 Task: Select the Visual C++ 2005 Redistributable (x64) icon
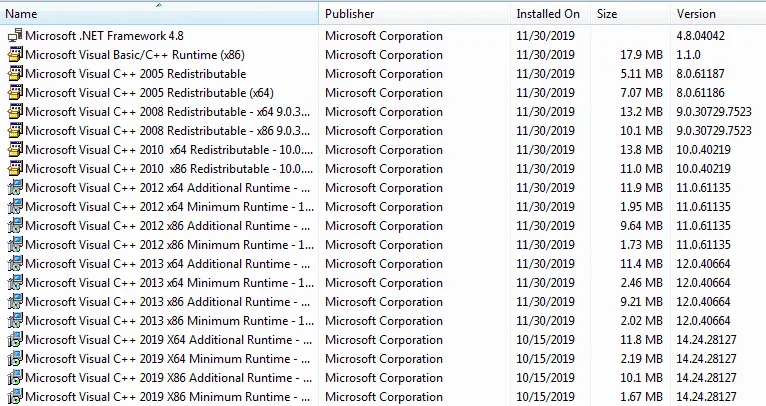click(15, 93)
